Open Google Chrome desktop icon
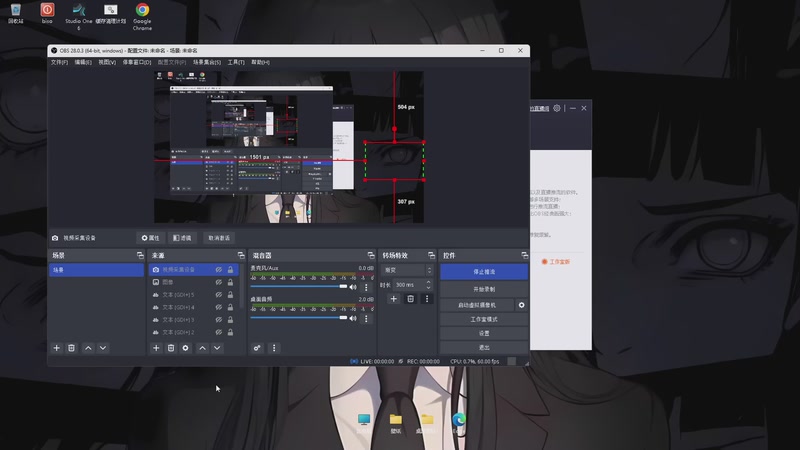This screenshot has width=800, height=450. click(142, 16)
